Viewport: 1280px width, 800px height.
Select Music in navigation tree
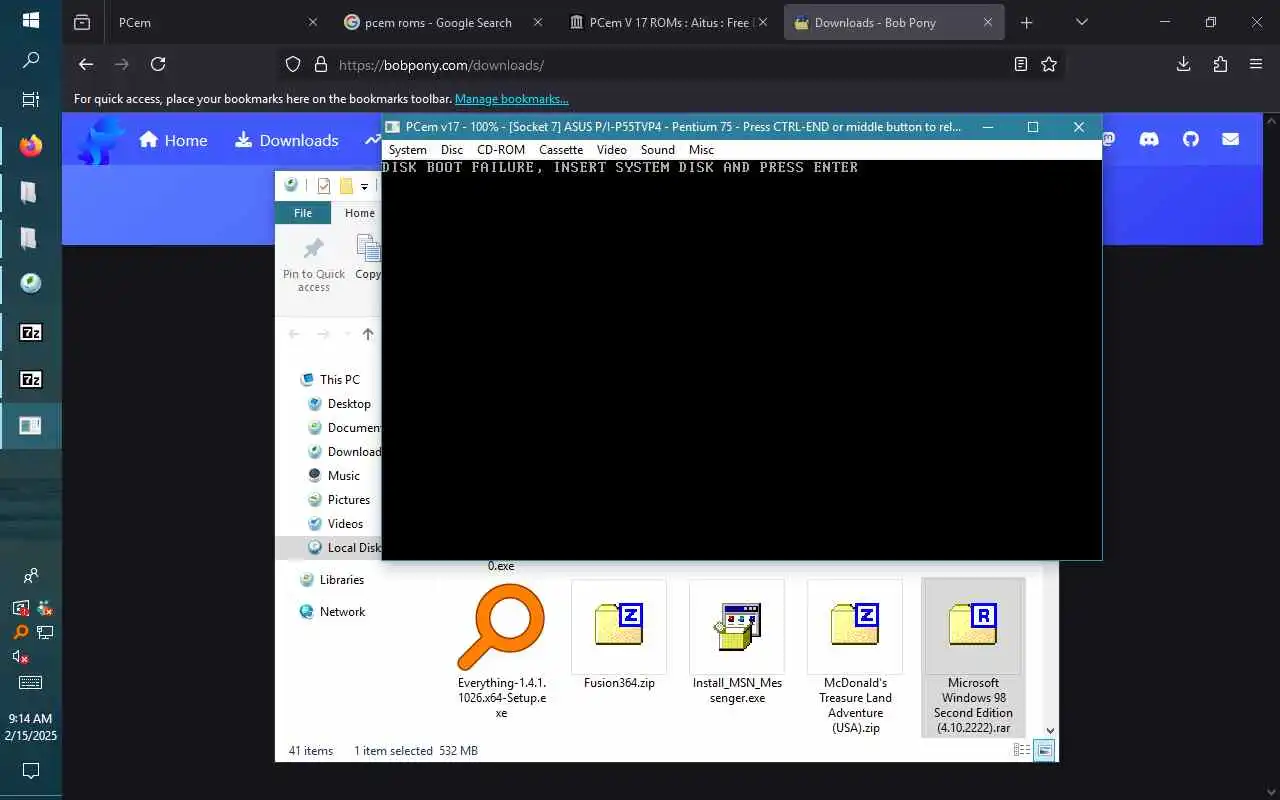pos(333,476)
